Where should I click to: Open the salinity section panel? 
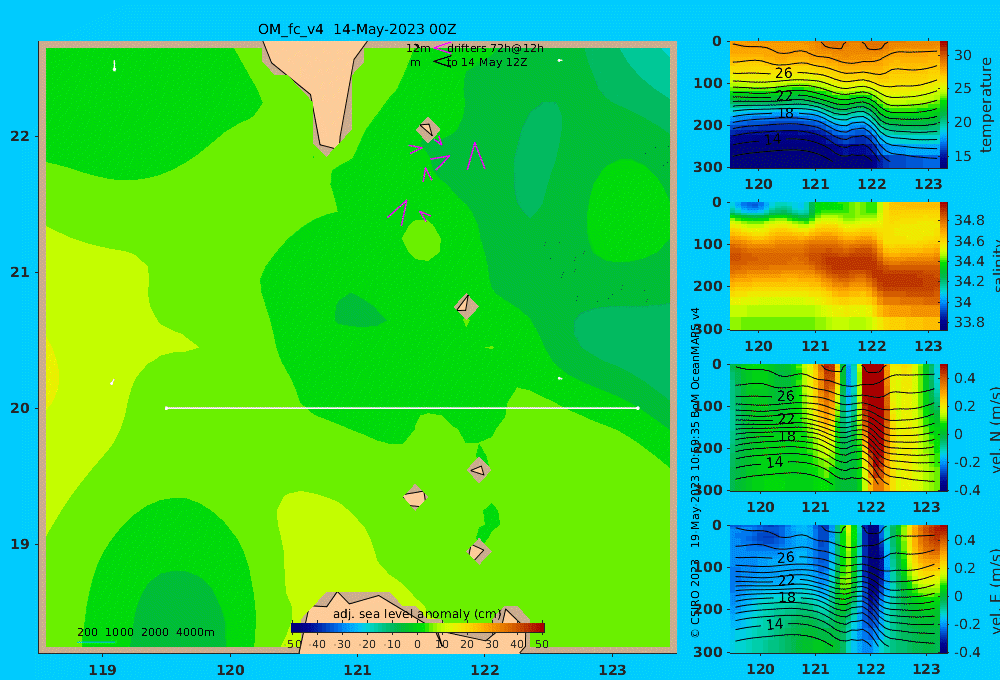tap(834, 266)
